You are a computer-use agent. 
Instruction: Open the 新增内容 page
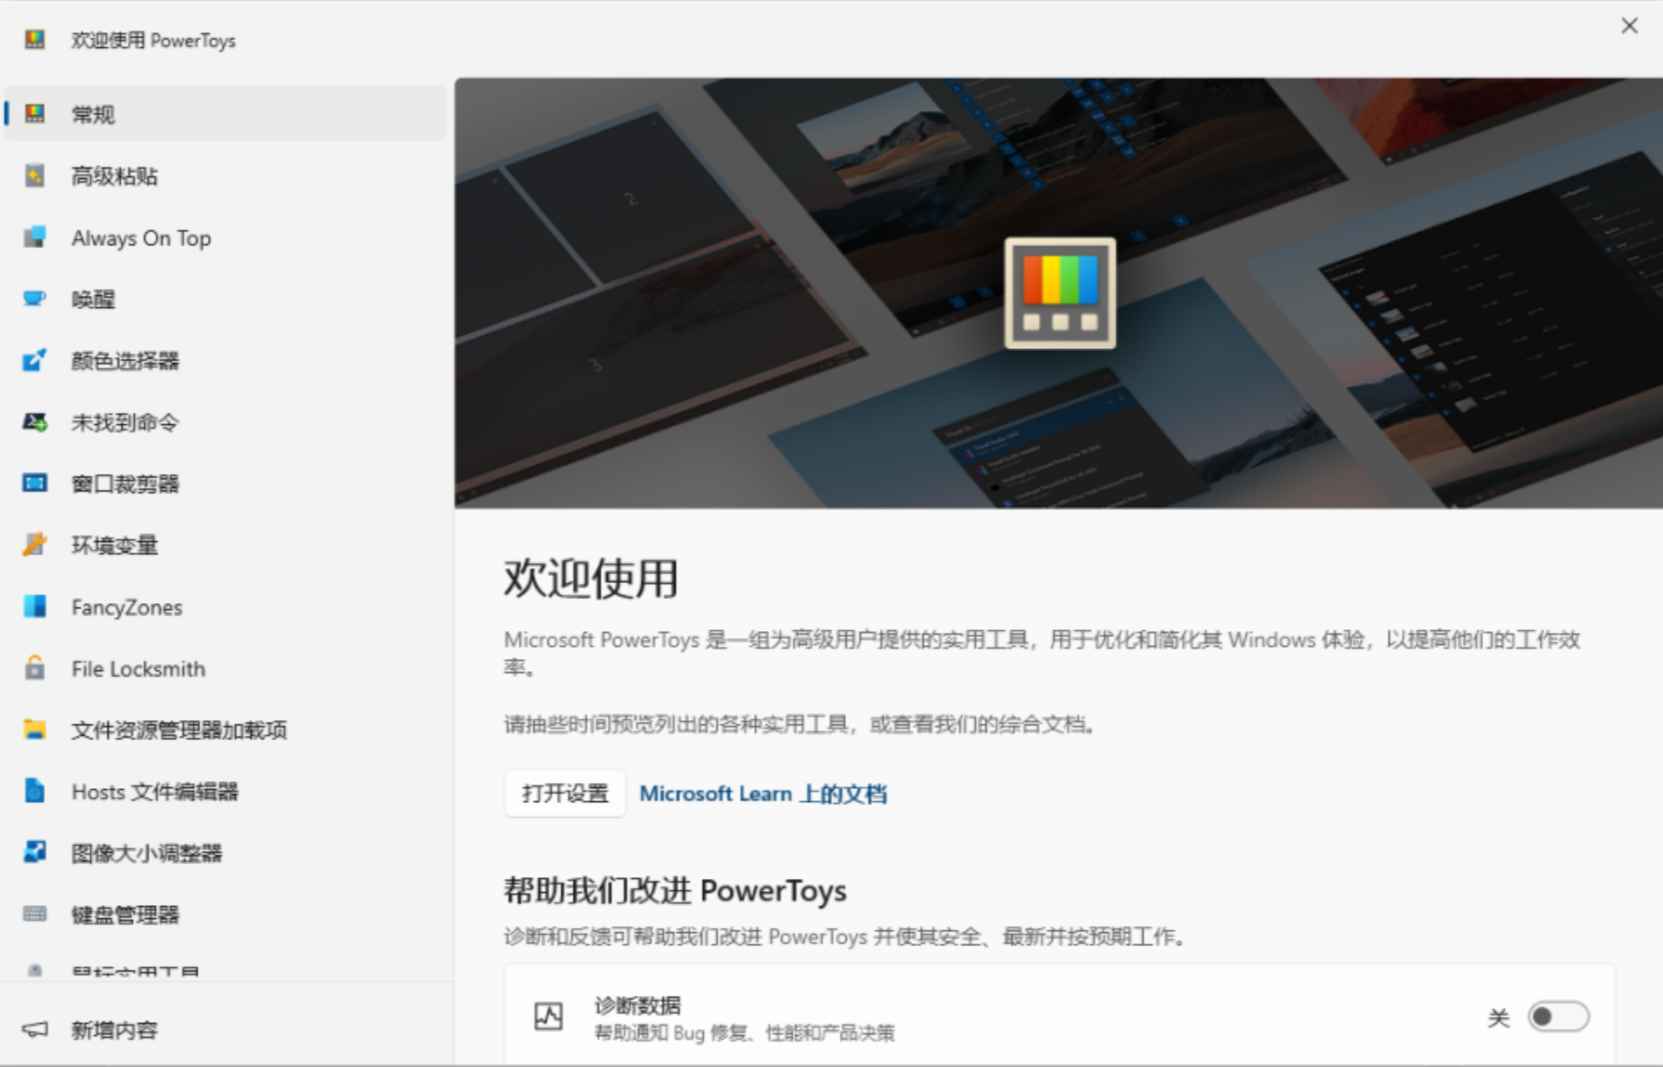click(113, 1029)
